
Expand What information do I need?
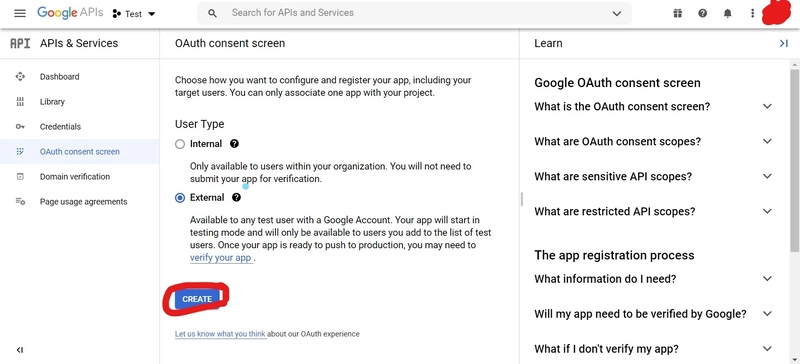tap(653, 279)
